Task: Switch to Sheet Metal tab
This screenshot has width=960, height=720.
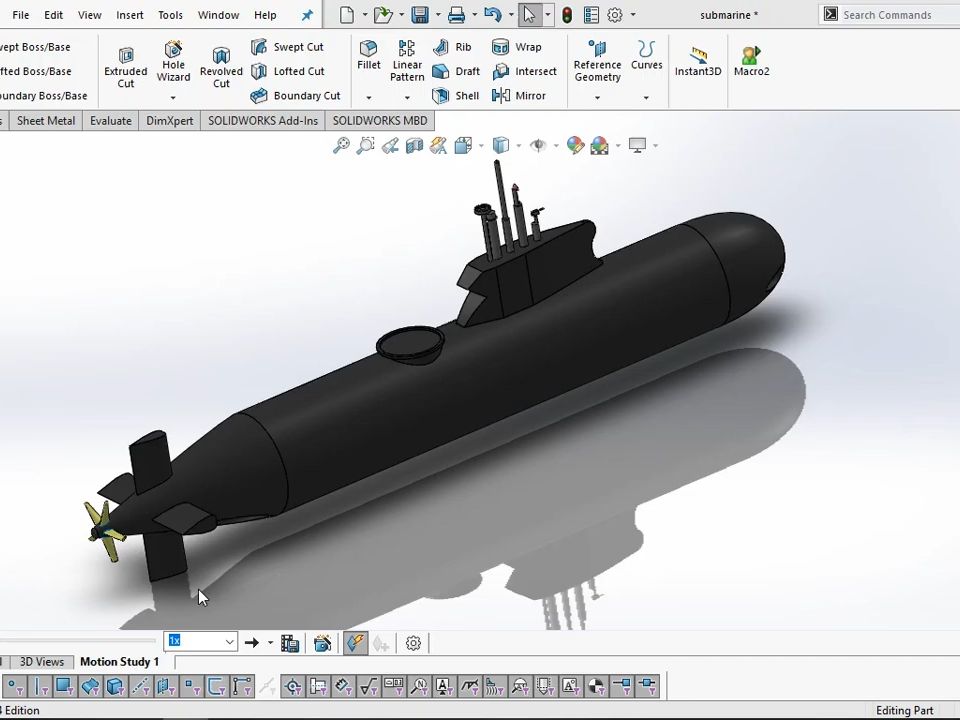Action: tap(46, 121)
